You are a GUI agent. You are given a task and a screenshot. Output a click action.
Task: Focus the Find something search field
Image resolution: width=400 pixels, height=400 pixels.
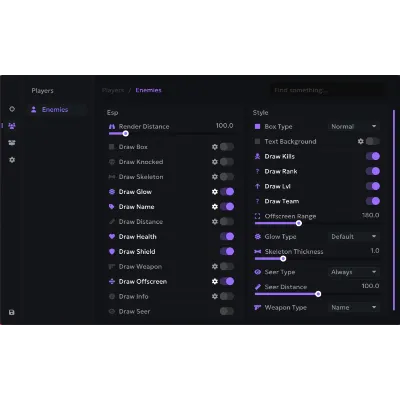pos(328,90)
